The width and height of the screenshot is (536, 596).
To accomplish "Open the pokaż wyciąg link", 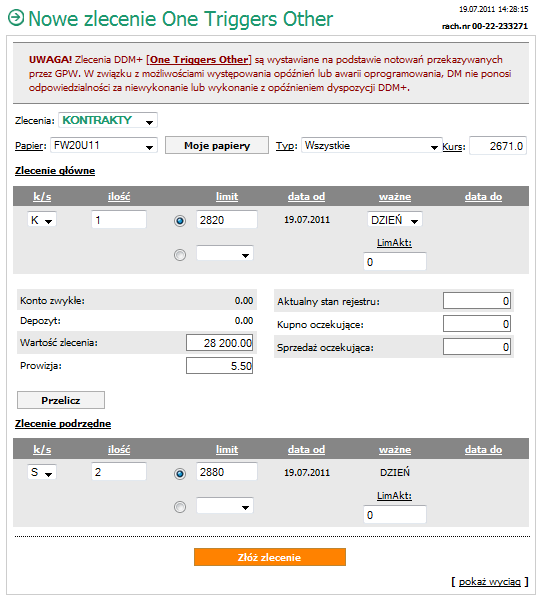I will click(x=490, y=582).
